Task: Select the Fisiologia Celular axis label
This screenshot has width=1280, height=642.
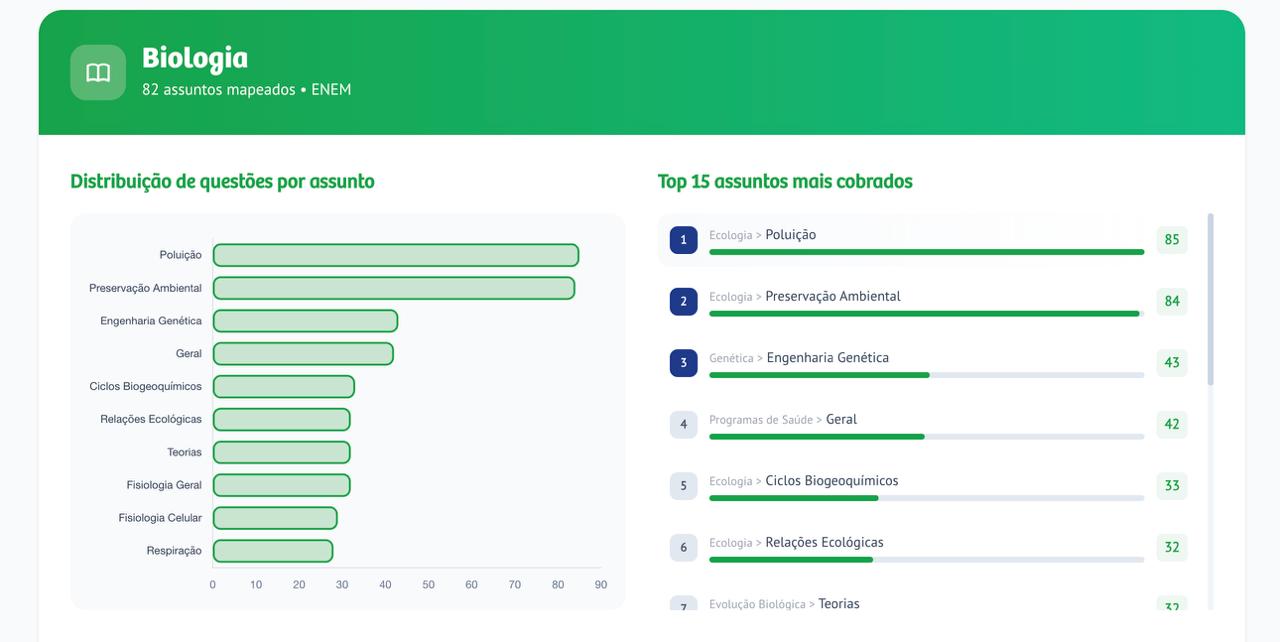Action: point(162,517)
